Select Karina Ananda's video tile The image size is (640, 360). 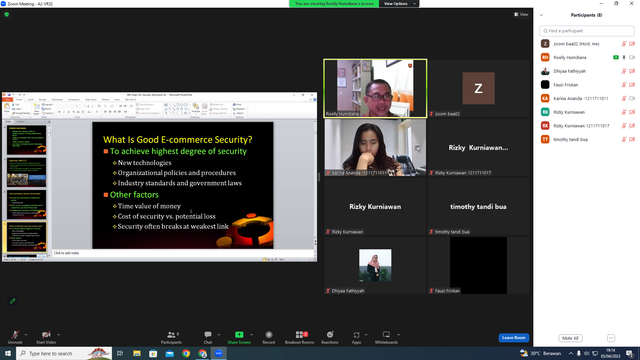pos(375,147)
